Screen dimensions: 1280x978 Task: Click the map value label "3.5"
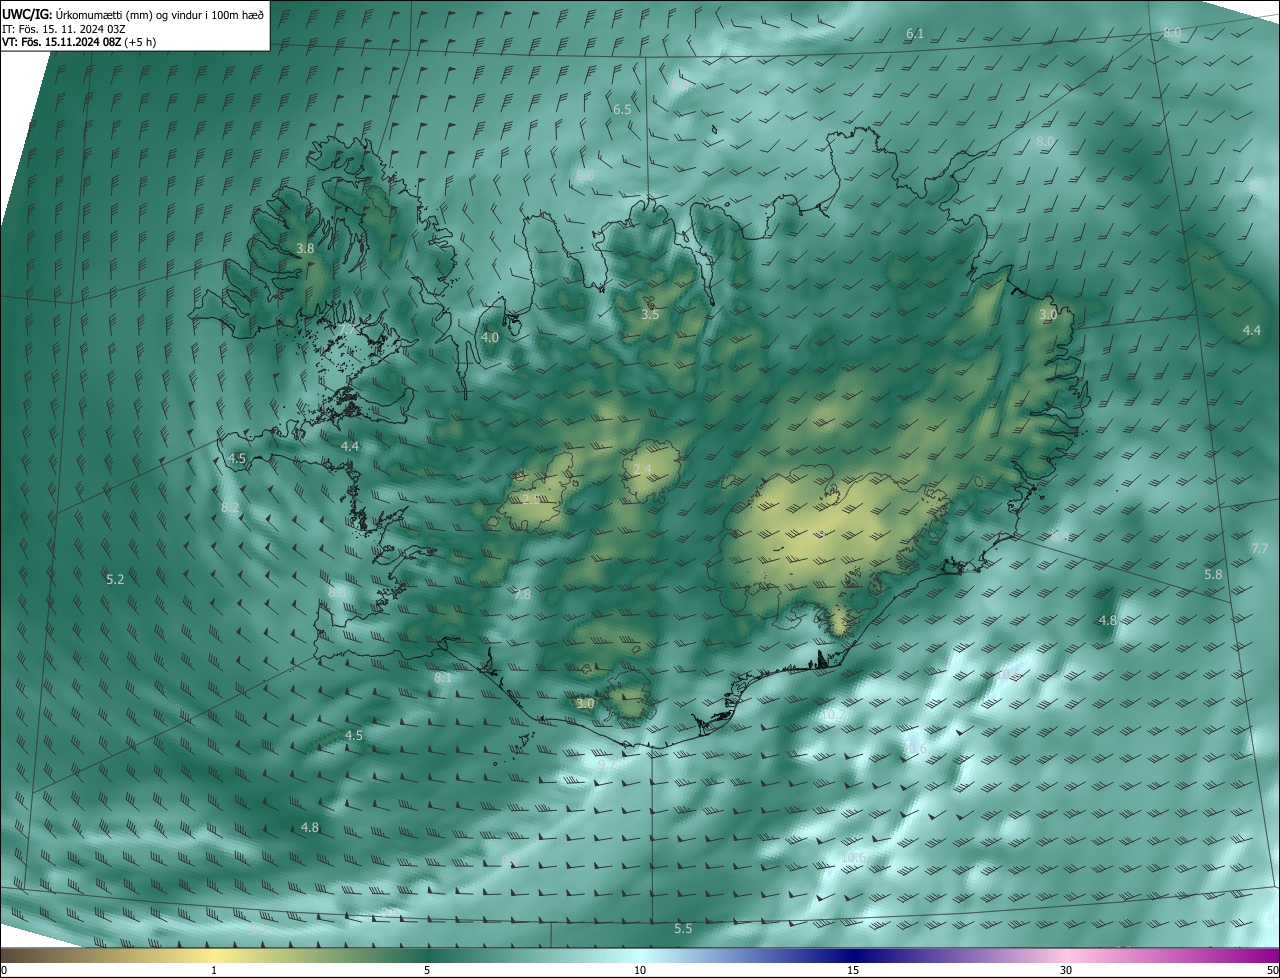[650, 314]
